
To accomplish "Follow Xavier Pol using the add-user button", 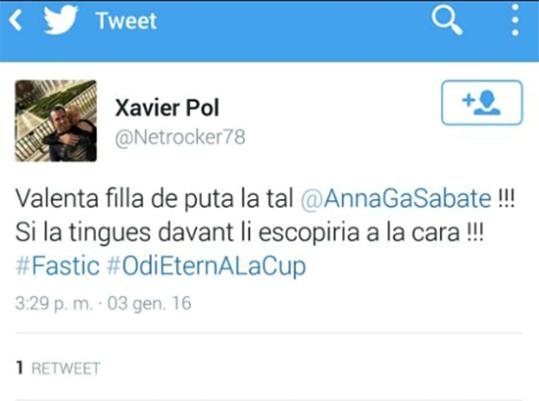I will (x=482, y=102).
